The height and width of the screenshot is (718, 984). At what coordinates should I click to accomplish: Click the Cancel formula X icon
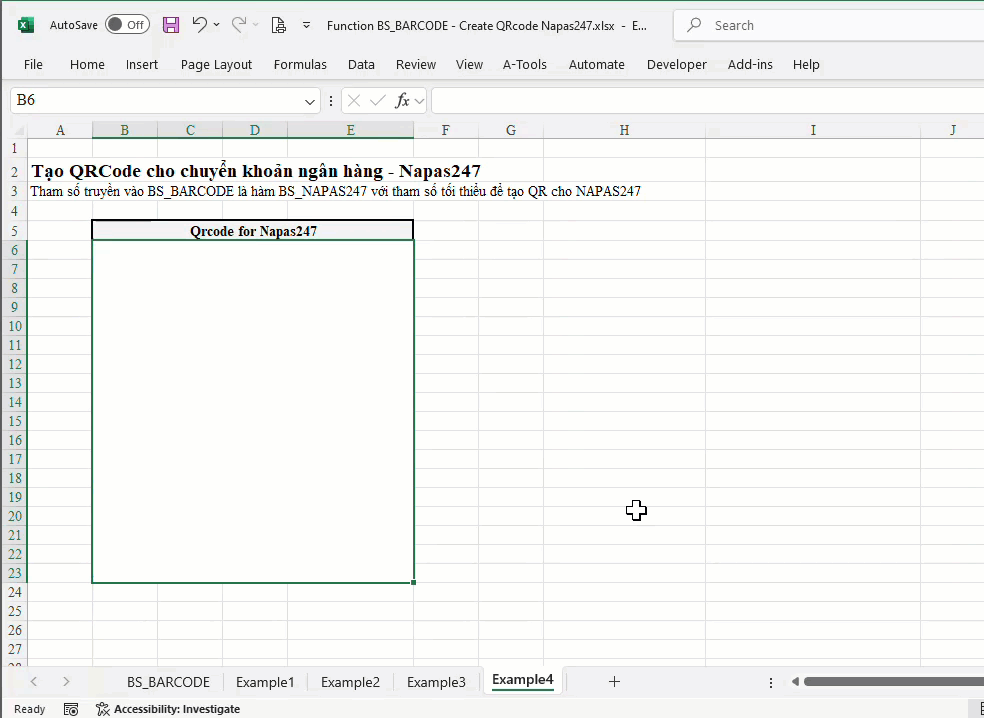pos(354,101)
